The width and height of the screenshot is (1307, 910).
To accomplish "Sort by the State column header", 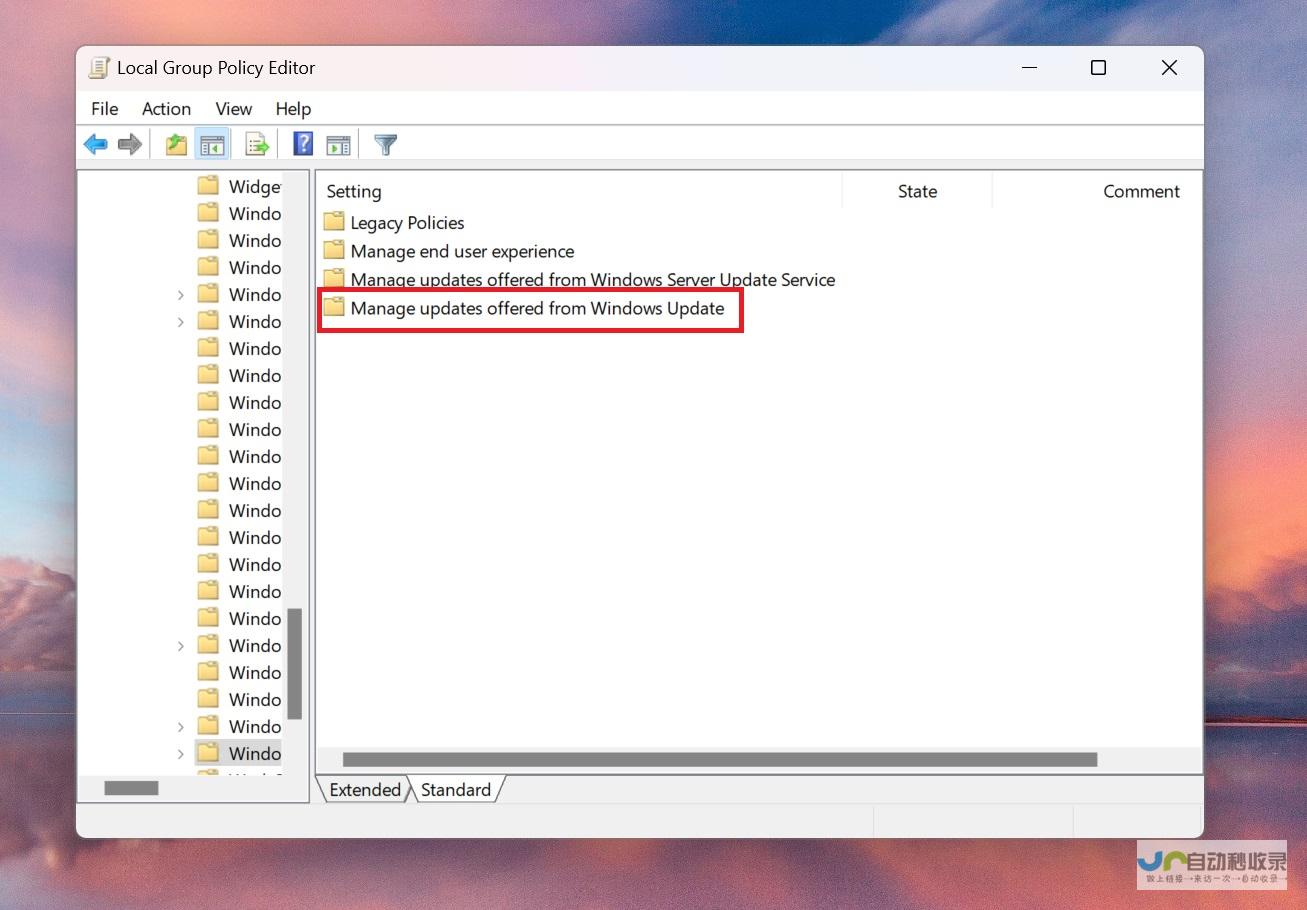I will (x=917, y=191).
